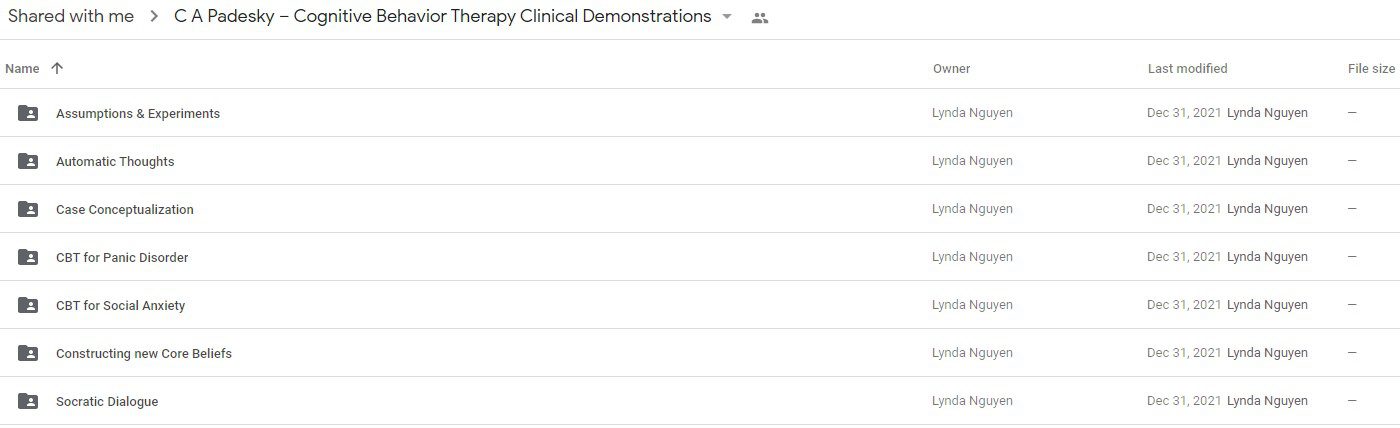This screenshot has height=428, width=1400.
Task: Click the Automatic Thoughts shared folder icon
Action: 28,161
